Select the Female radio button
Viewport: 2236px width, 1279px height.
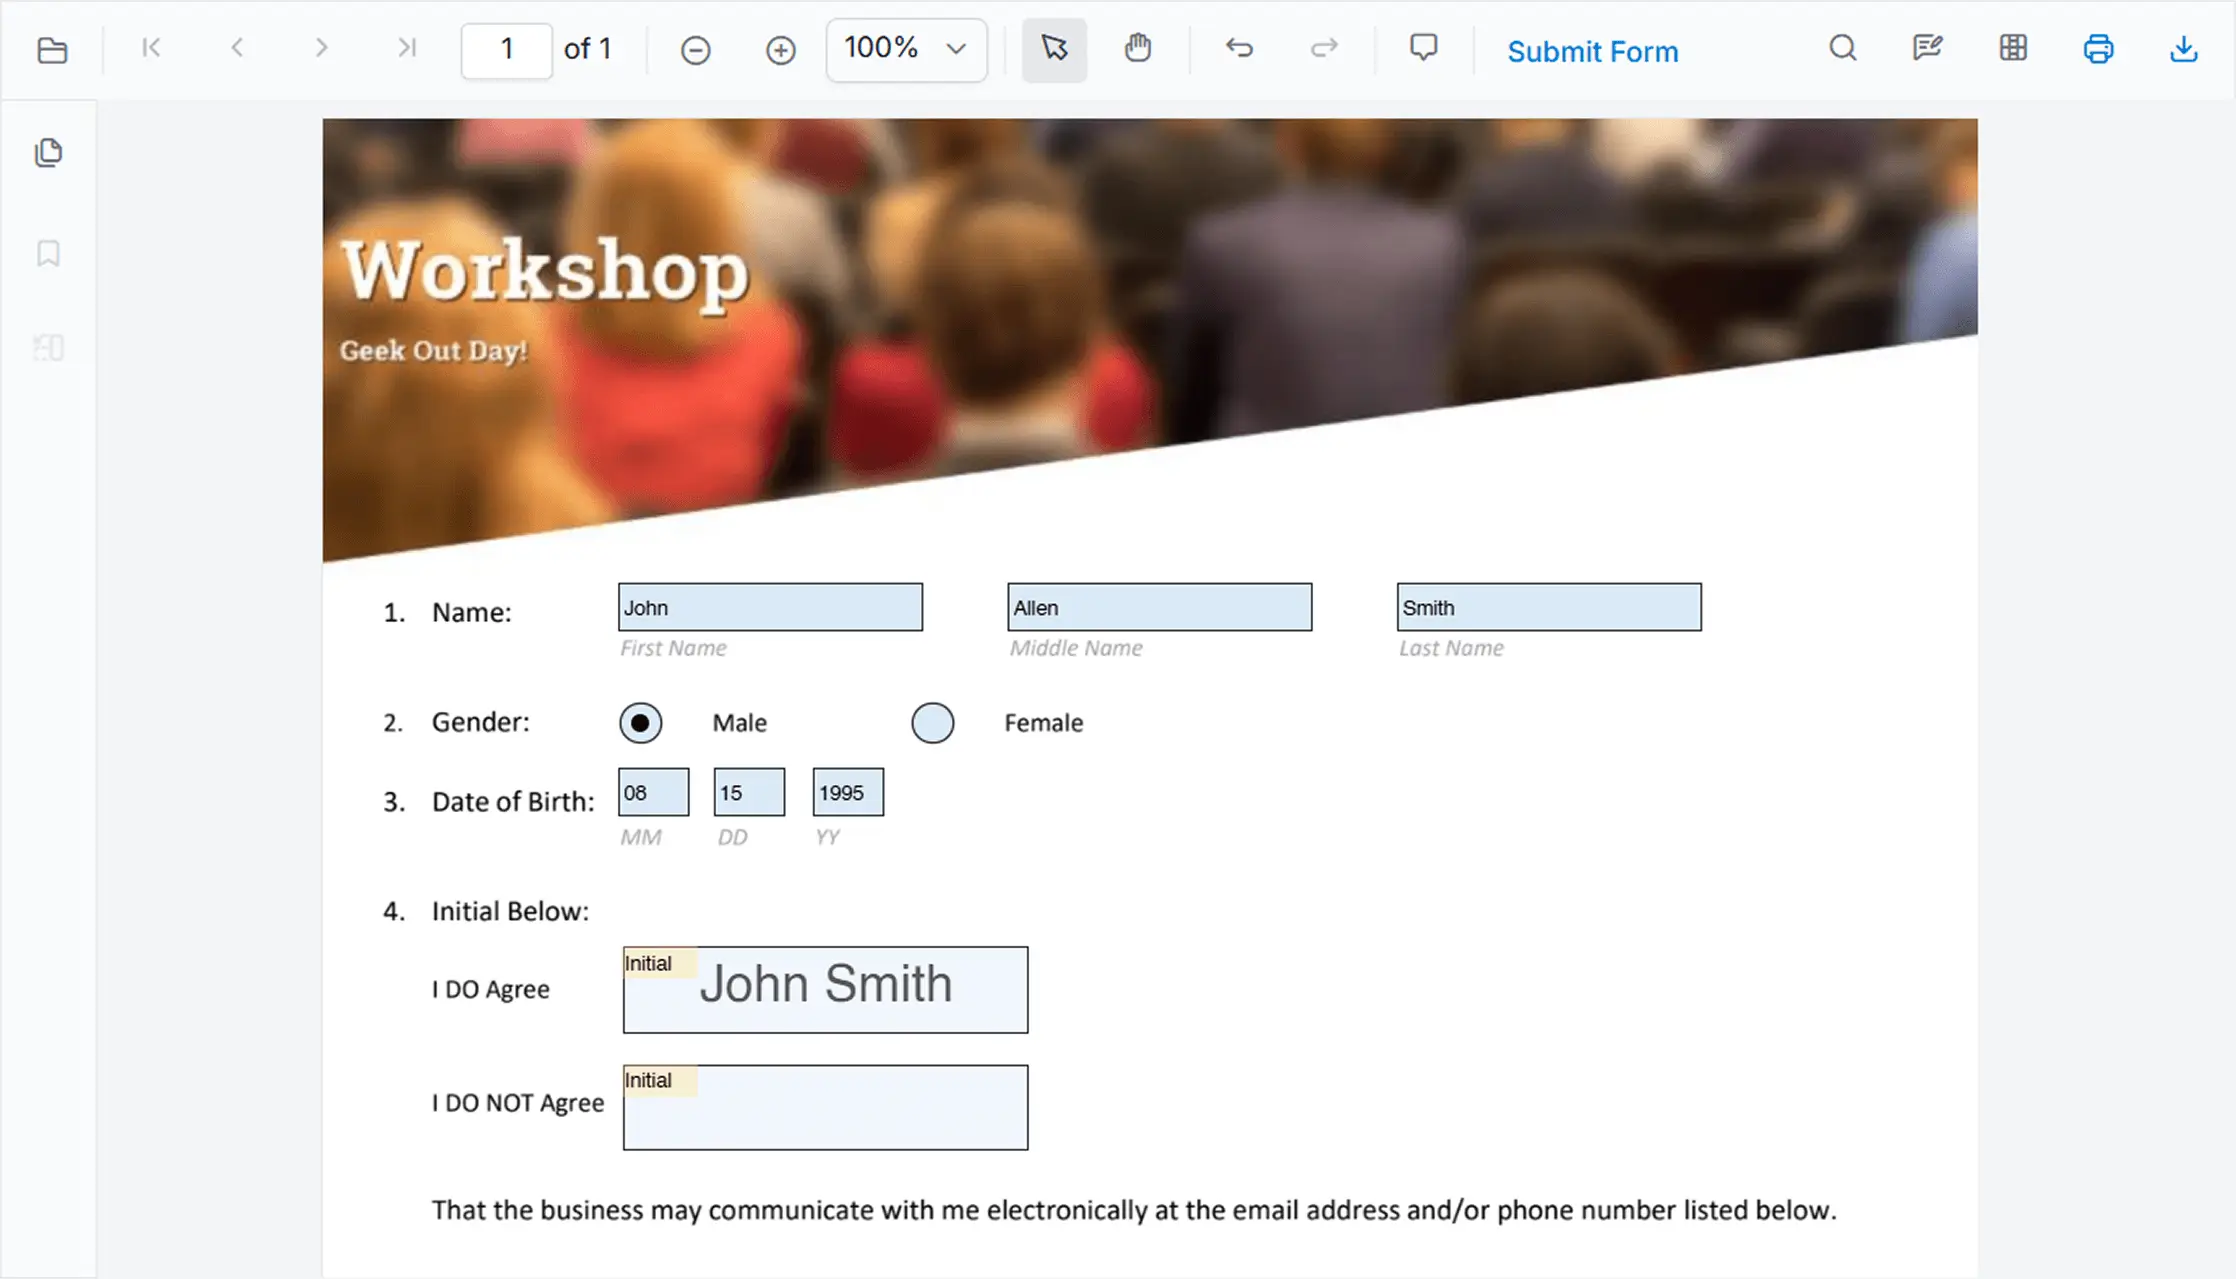tap(932, 723)
